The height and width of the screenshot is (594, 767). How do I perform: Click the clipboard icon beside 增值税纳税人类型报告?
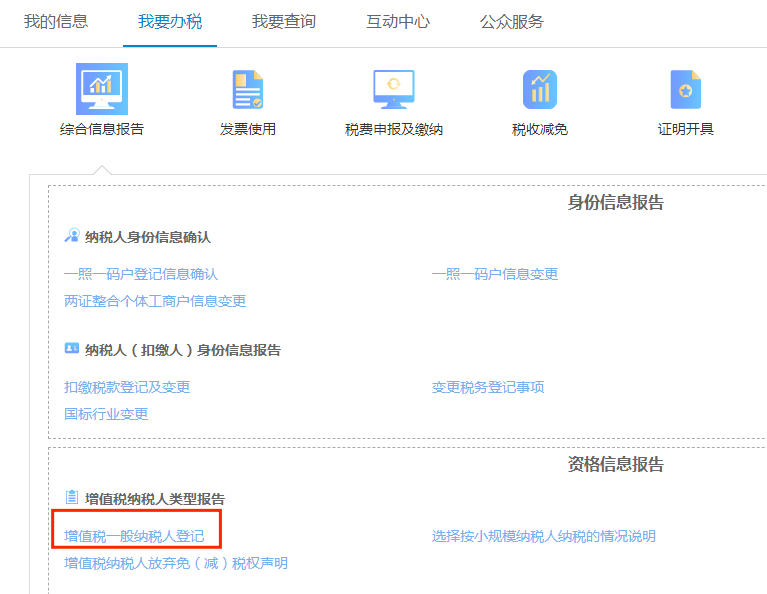pyautogui.click(x=72, y=497)
